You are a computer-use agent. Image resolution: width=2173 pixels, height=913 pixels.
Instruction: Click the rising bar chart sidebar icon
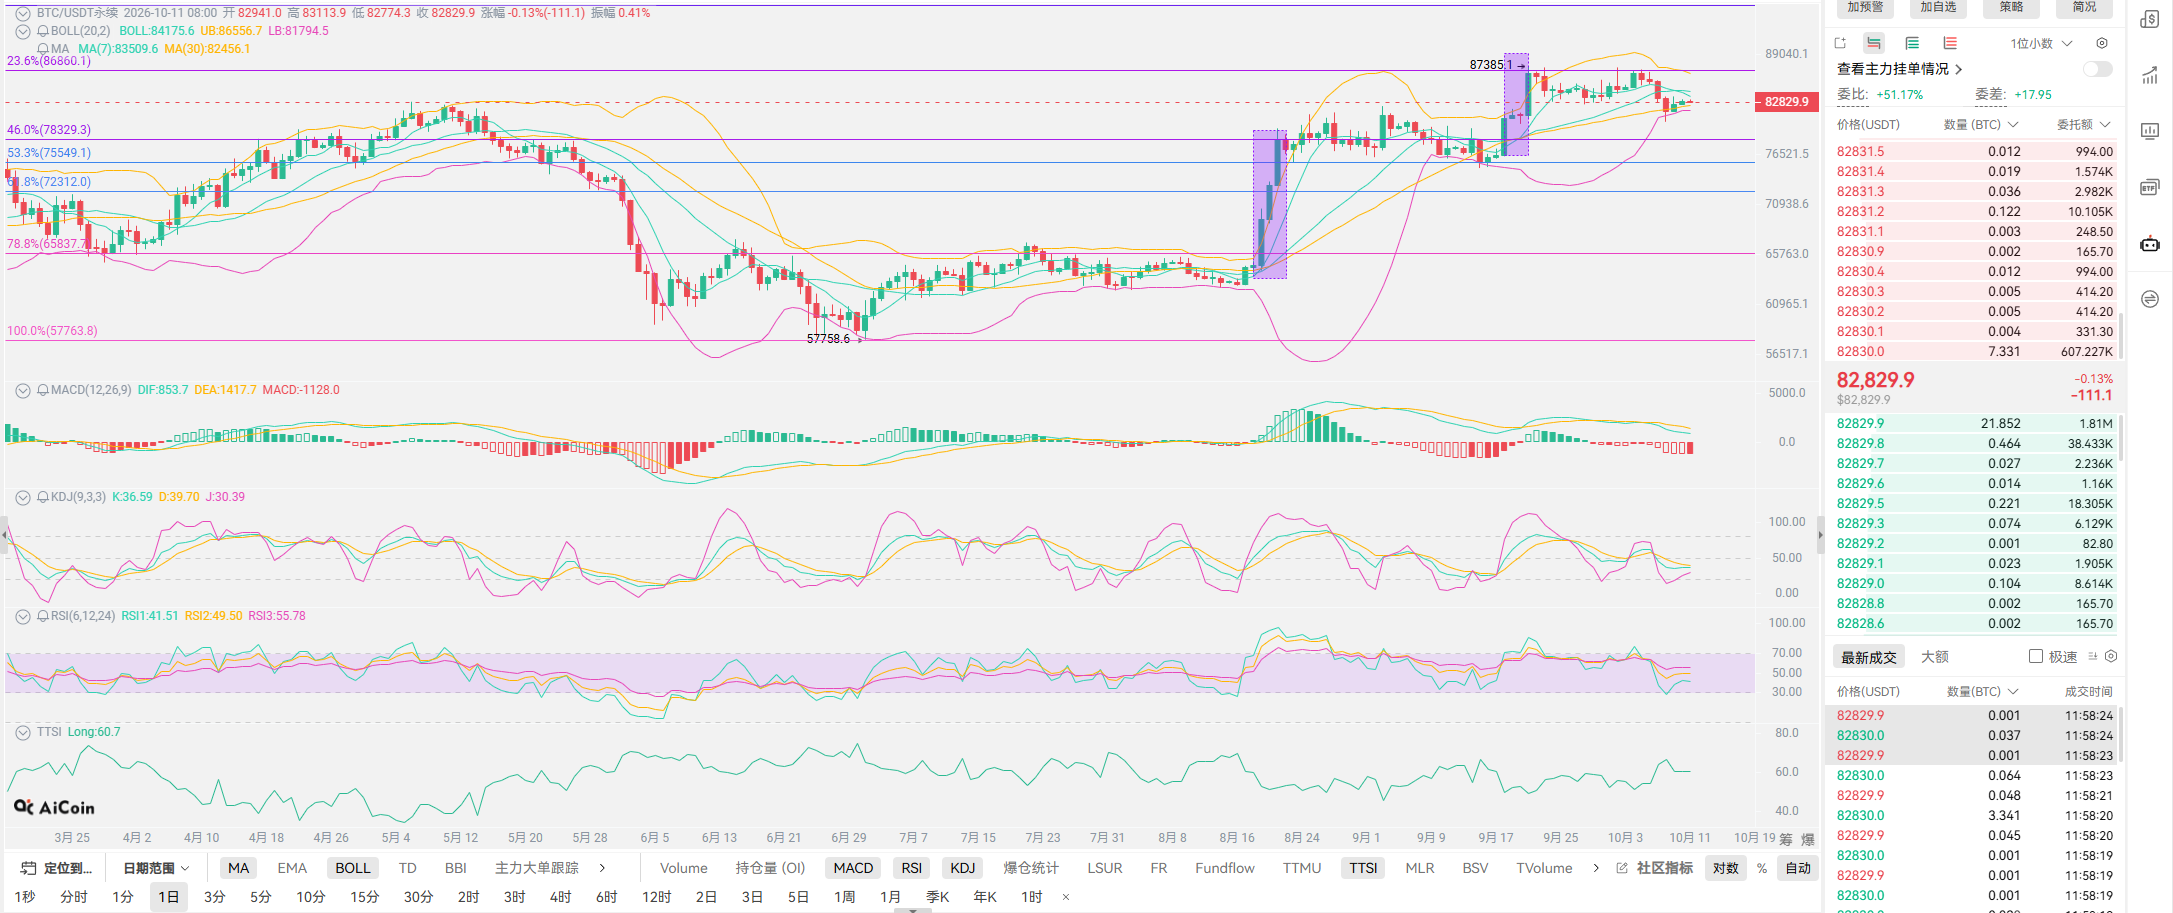pyautogui.click(x=2150, y=75)
